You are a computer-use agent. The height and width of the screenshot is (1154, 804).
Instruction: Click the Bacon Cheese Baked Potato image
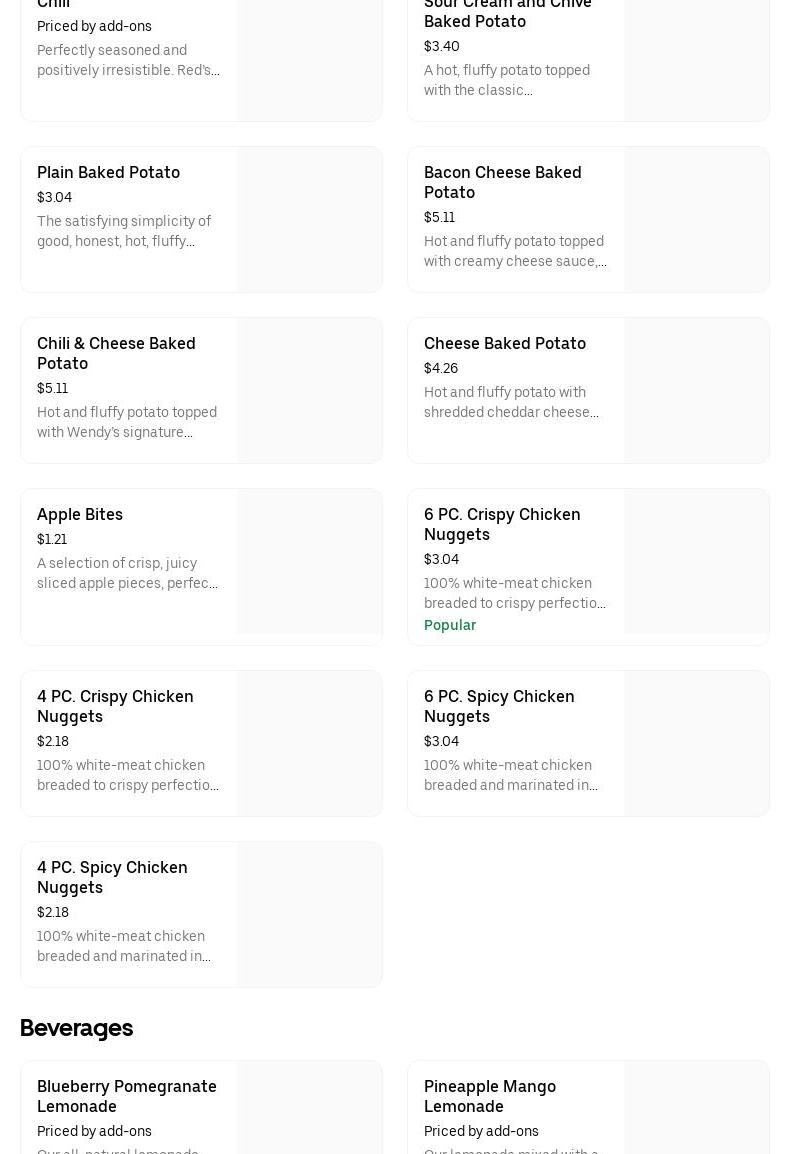coord(696,220)
